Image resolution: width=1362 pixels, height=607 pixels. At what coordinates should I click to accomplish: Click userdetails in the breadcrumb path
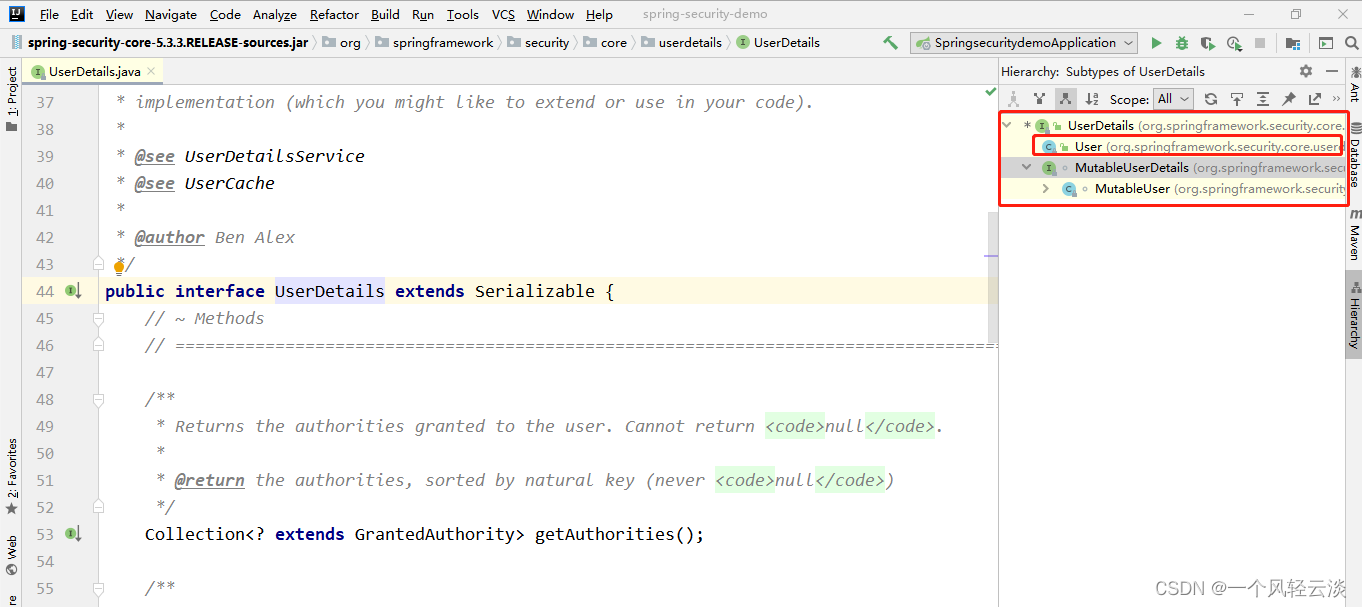(690, 43)
